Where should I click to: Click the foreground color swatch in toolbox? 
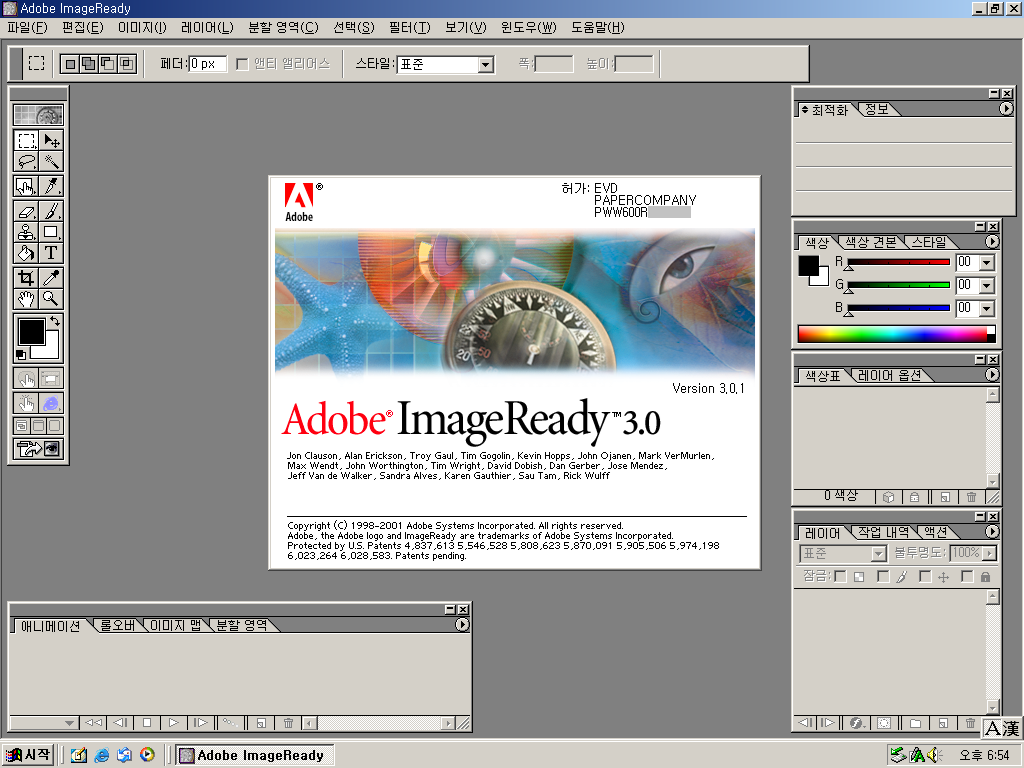coord(31,331)
